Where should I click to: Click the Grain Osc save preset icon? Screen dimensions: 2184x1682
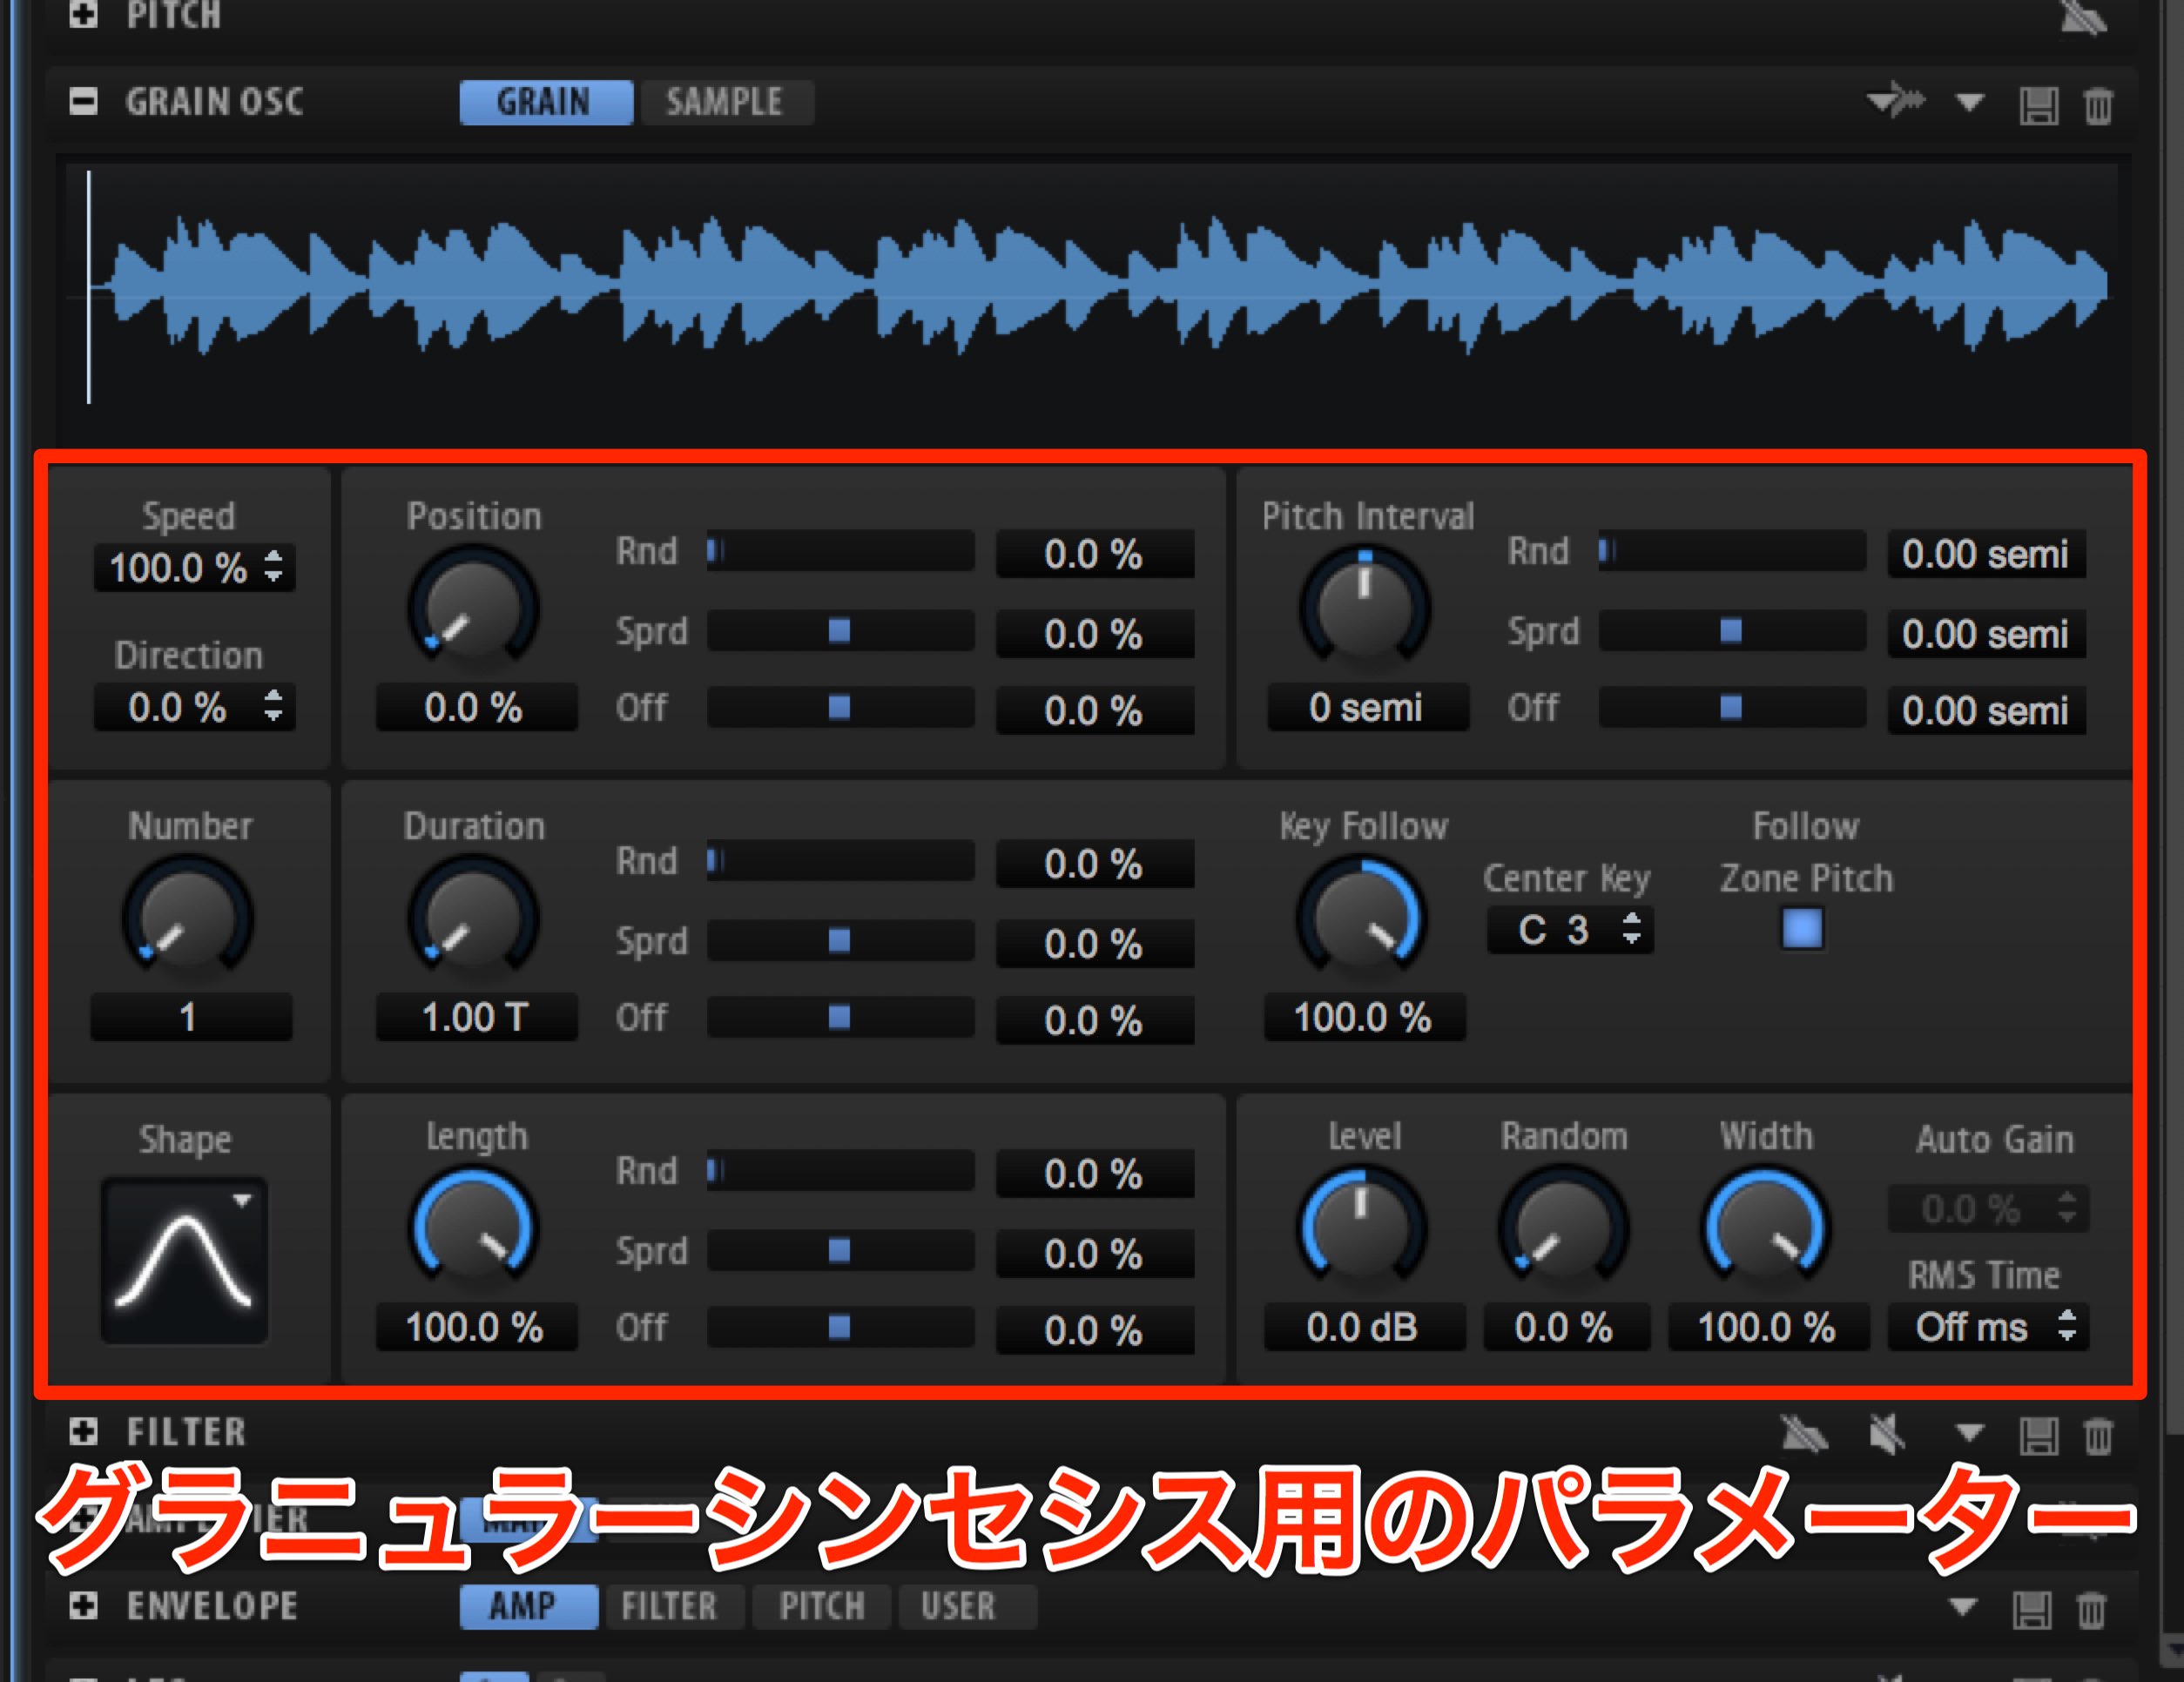pyautogui.click(x=2038, y=105)
